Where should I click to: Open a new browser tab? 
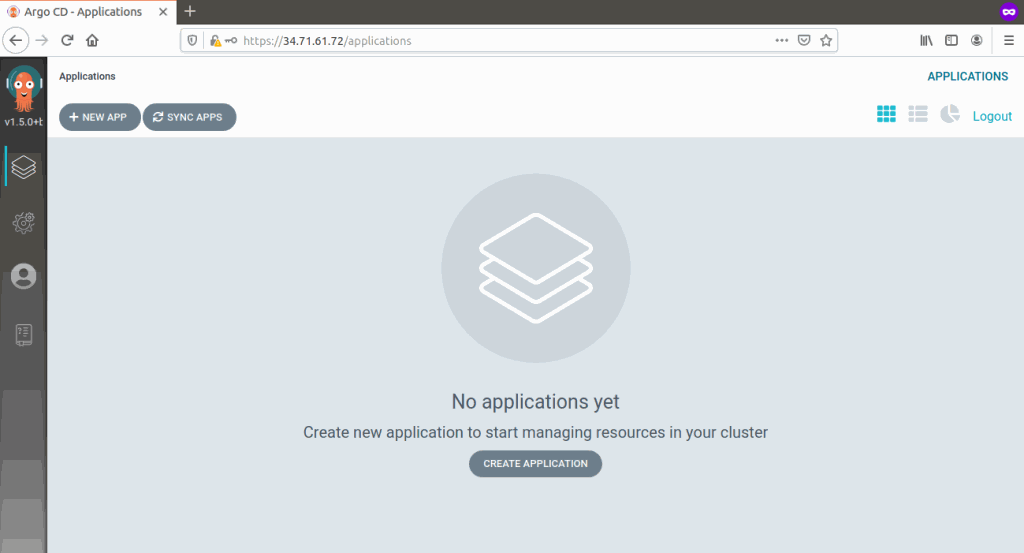click(x=190, y=11)
